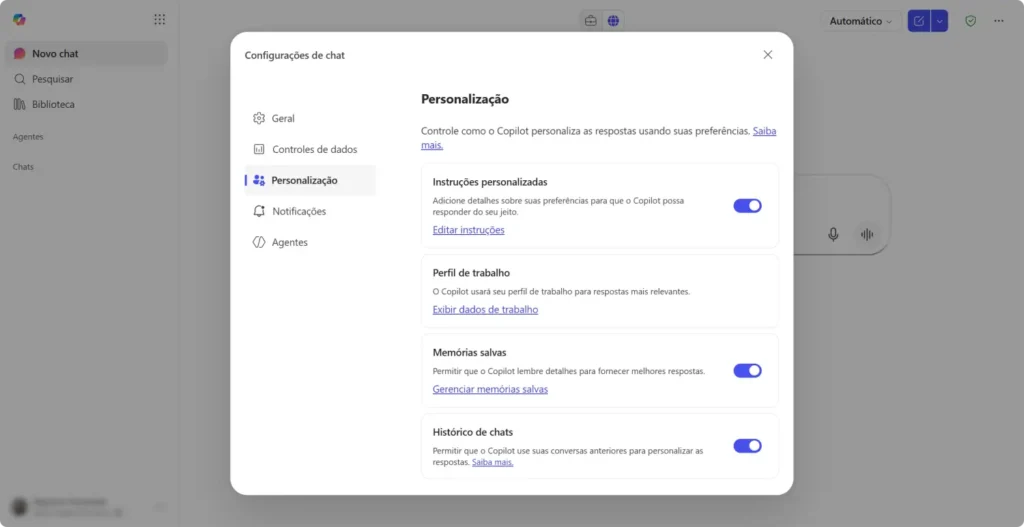
Task: Toggle Instruções personalizadas switch off
Action: [x=747, y=206]
